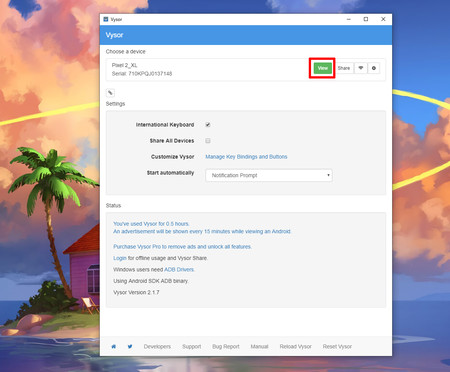Click the green View button for Pixel 2 XL

322,68
